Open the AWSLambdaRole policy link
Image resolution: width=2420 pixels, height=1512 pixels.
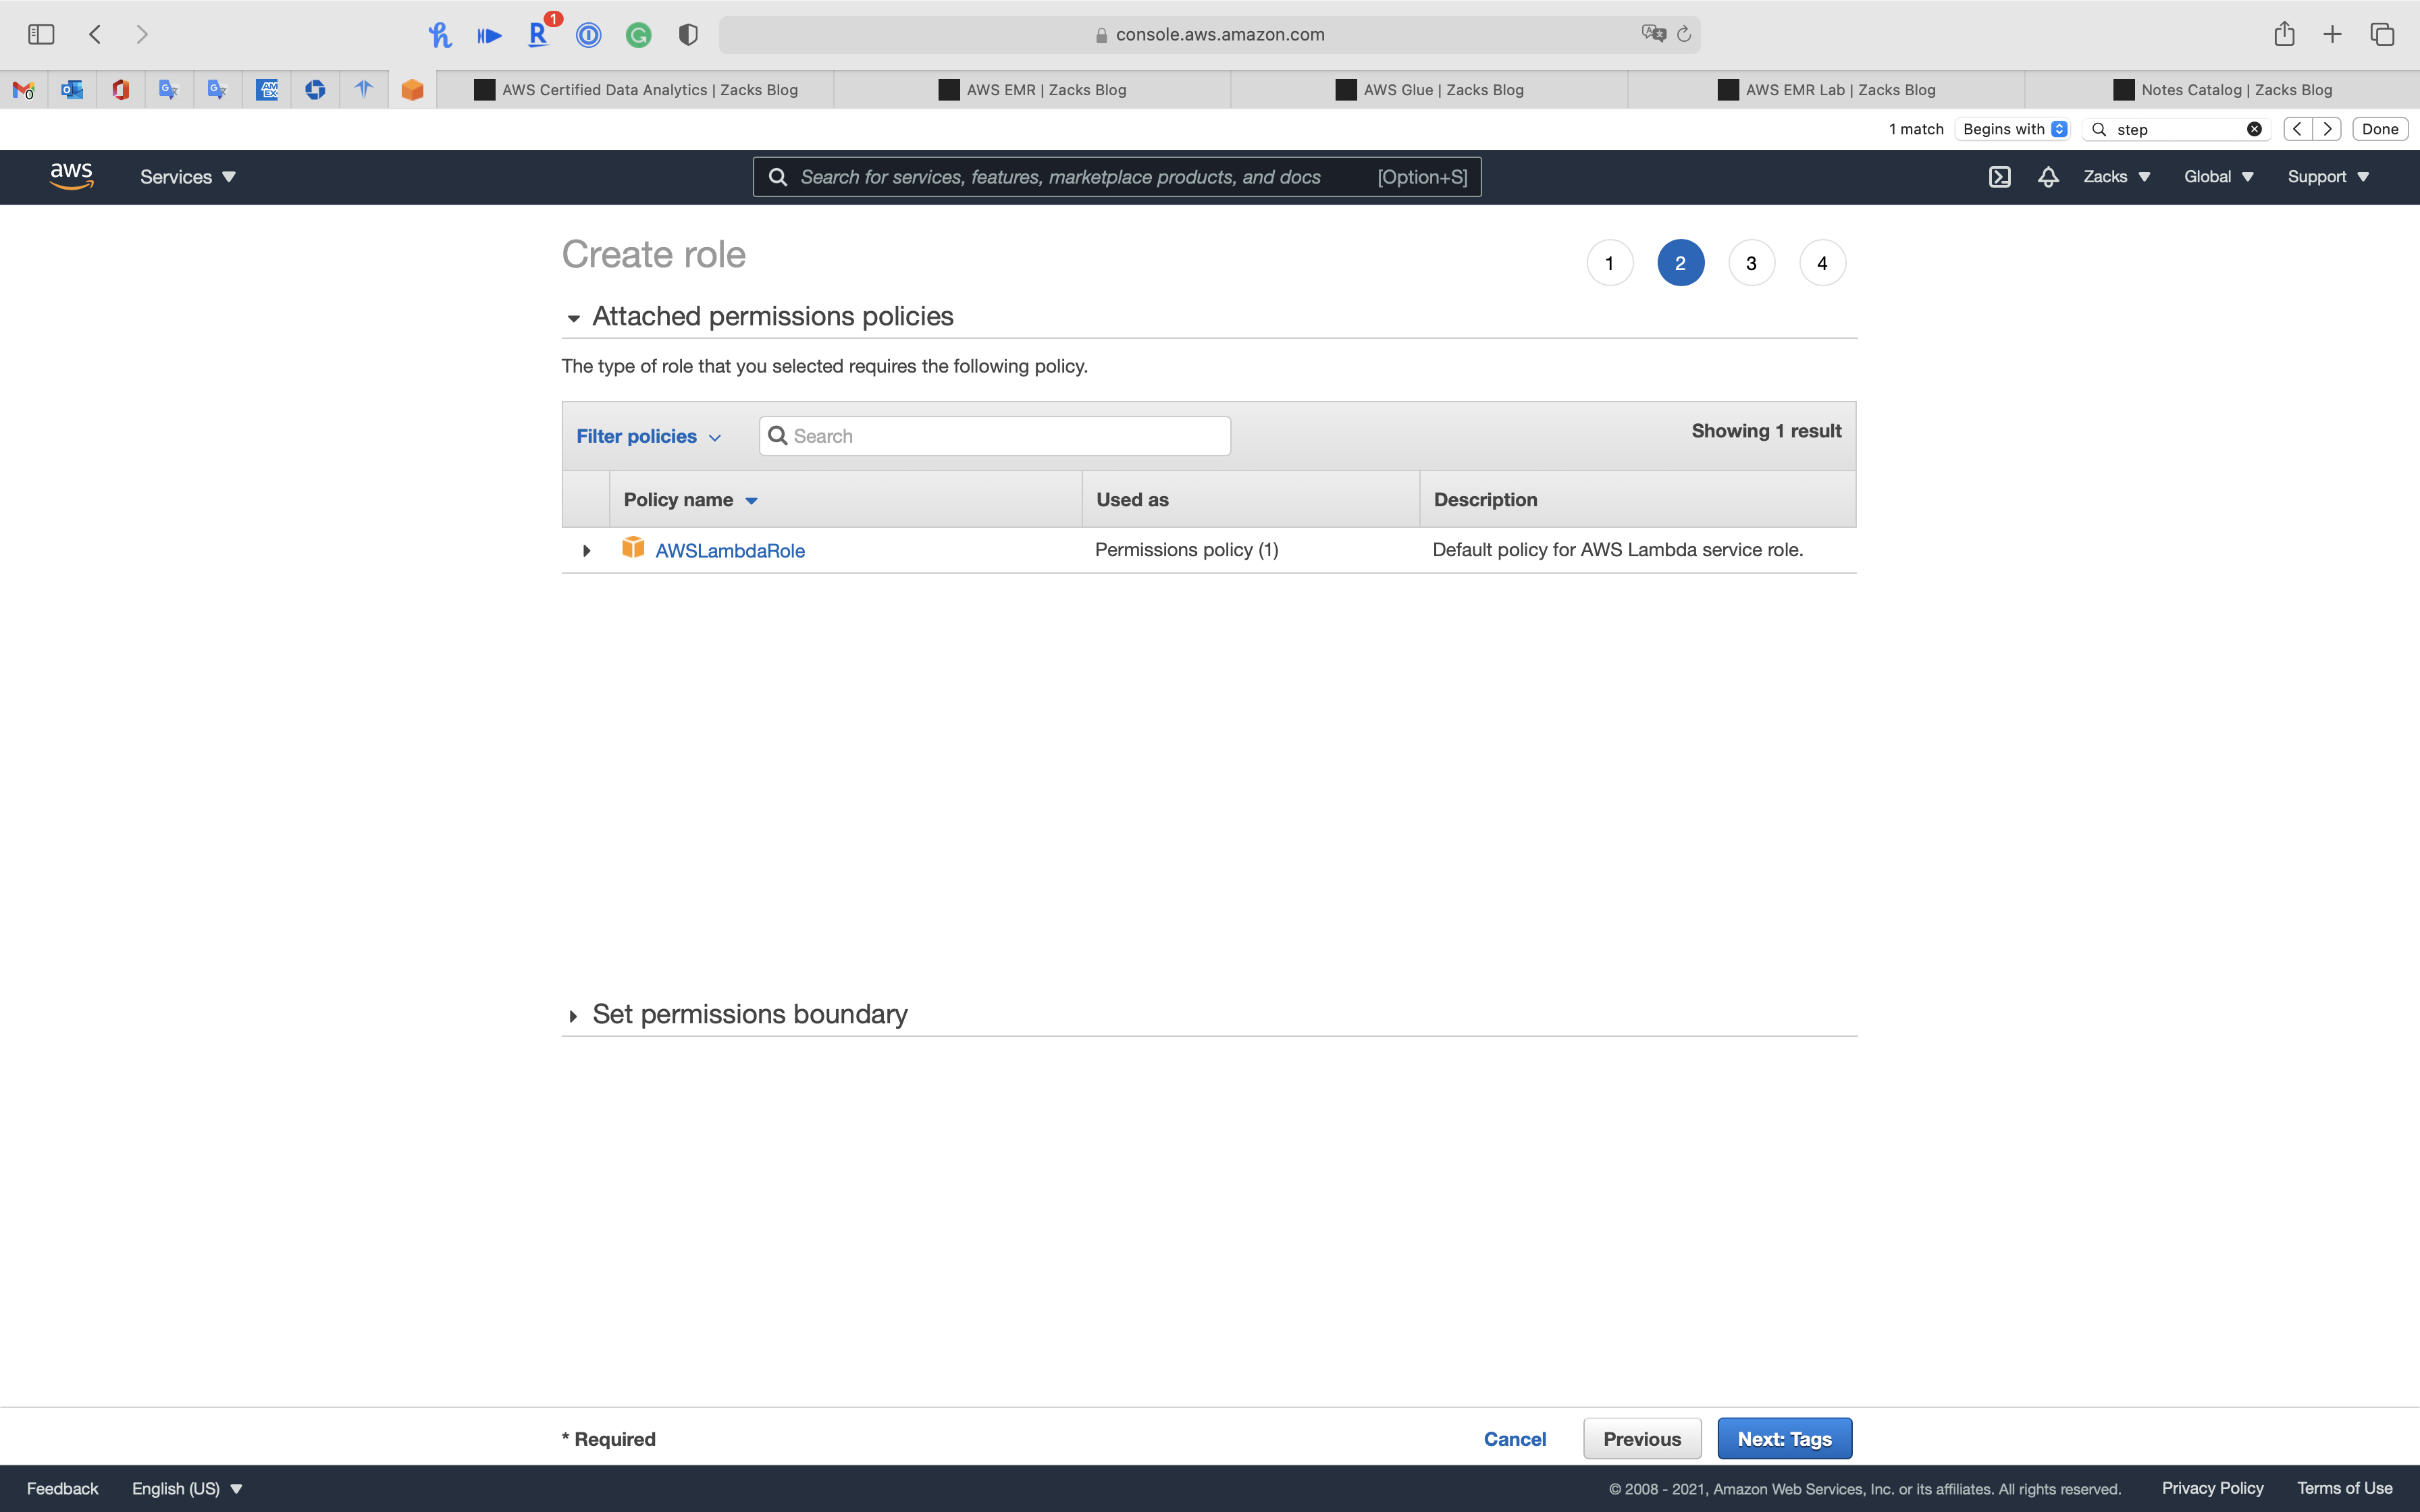729,551
